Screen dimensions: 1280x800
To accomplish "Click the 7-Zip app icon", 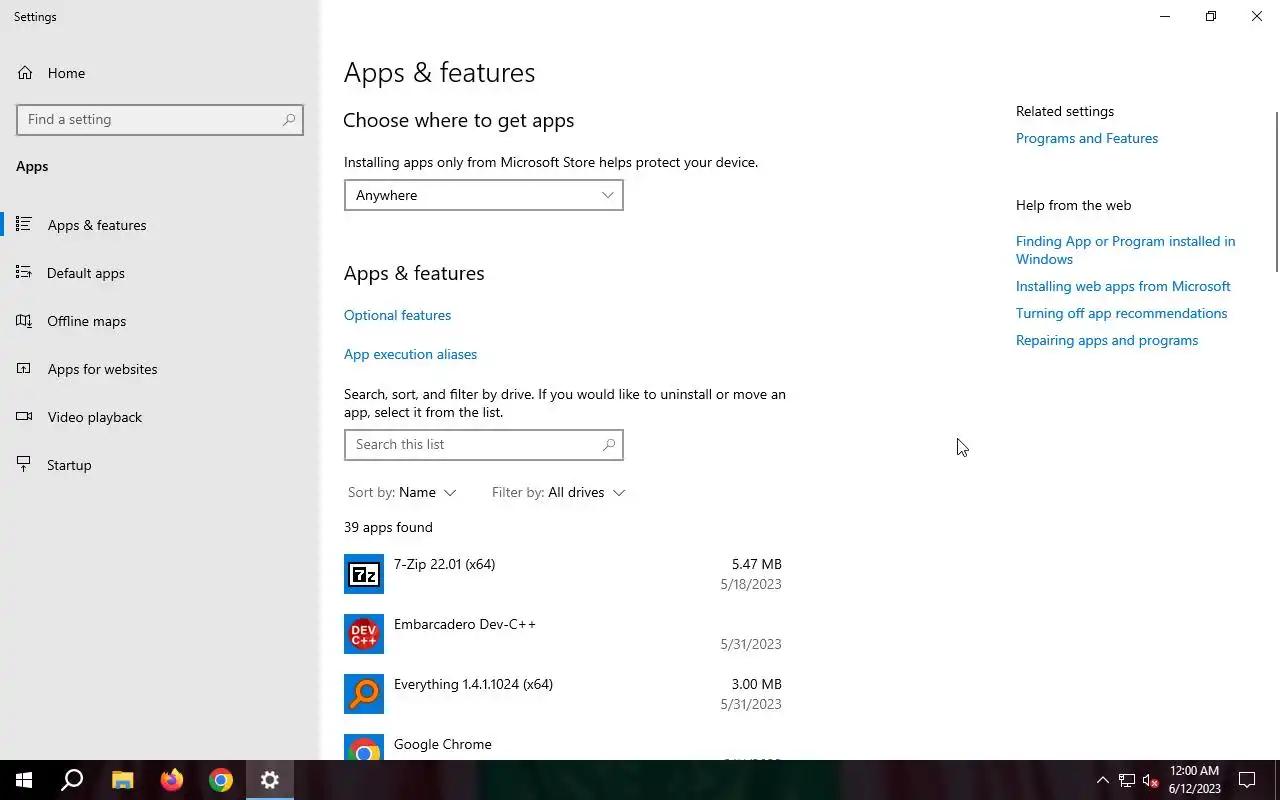I will (x=364, y=574).
